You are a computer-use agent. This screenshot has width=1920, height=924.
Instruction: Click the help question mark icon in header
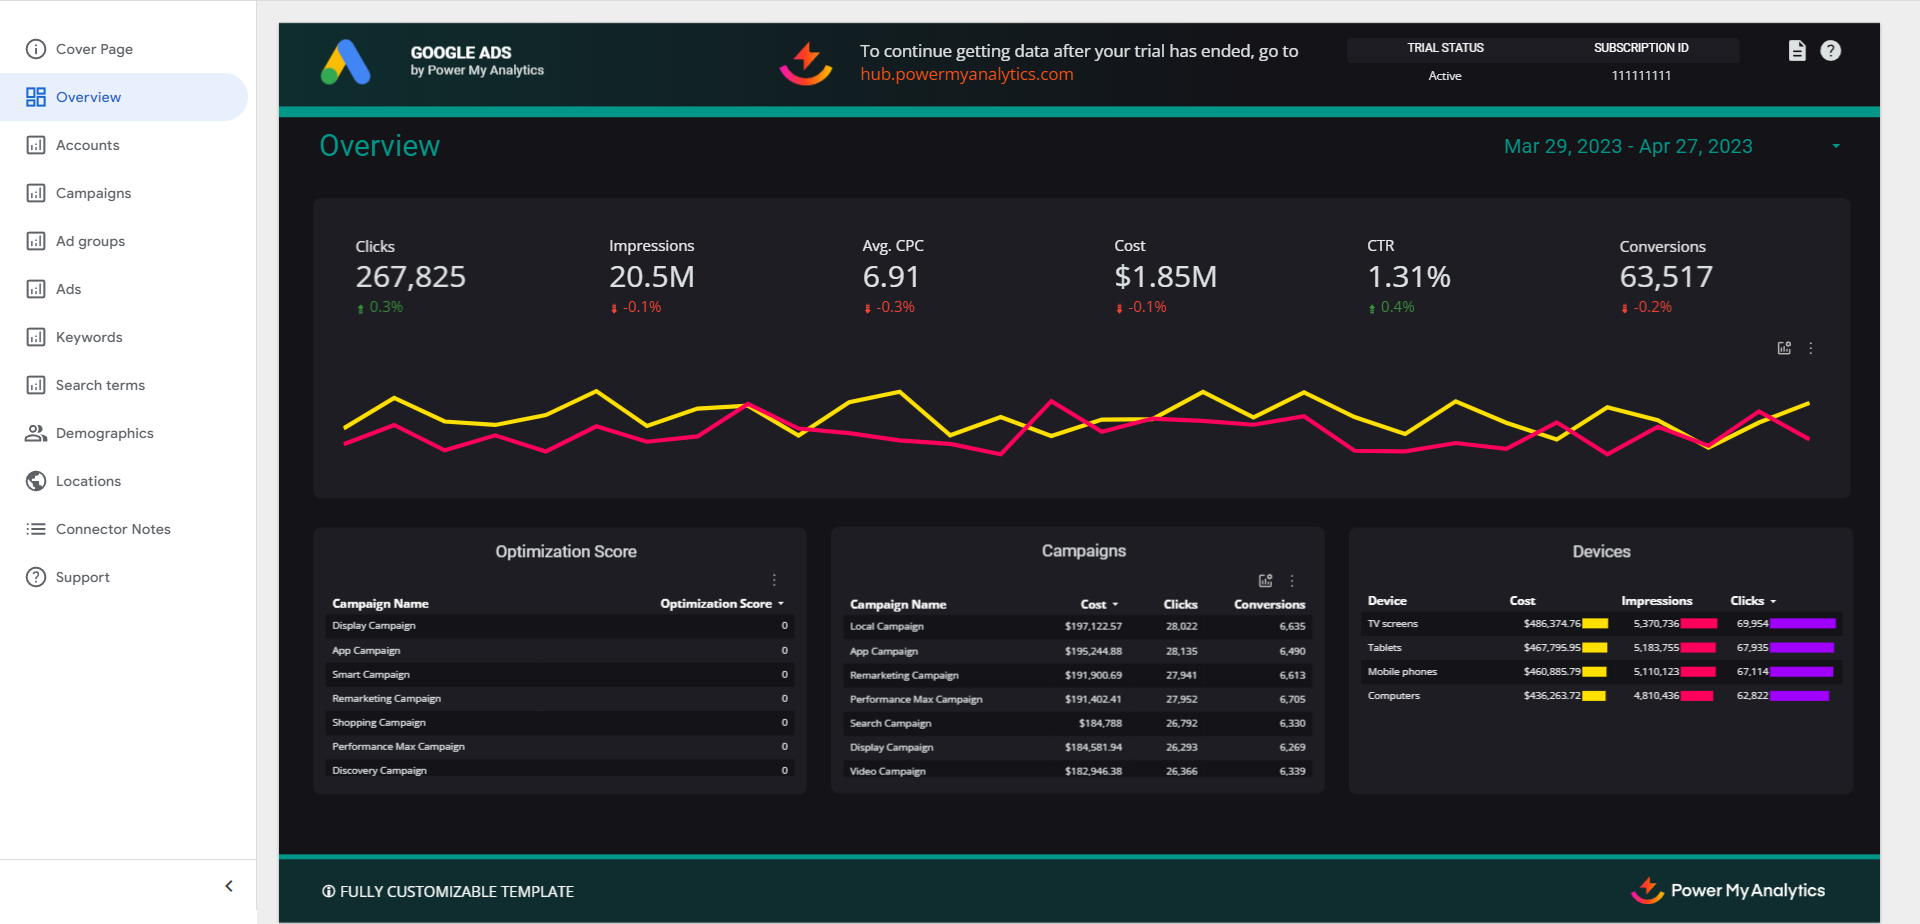pyautogui.click(x=1832, y=50)
